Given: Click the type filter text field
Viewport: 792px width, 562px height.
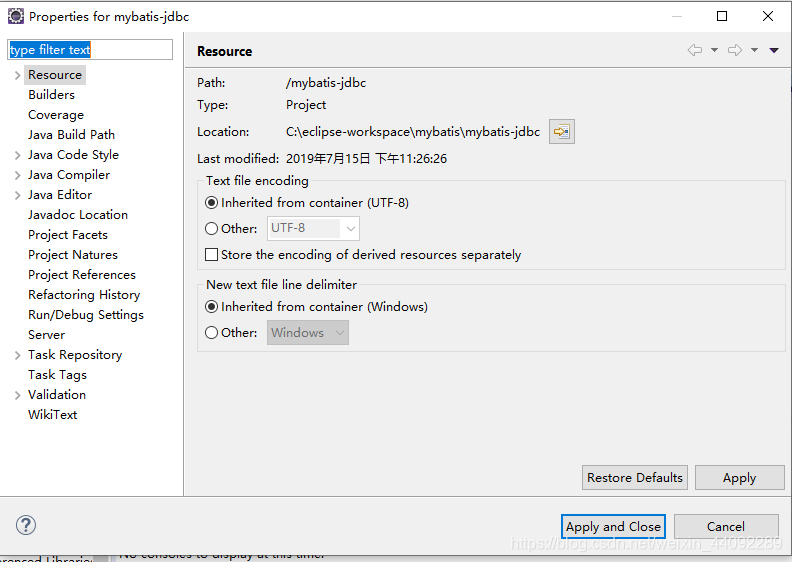Looking at the screenshot, I should [x=90, y=49].
